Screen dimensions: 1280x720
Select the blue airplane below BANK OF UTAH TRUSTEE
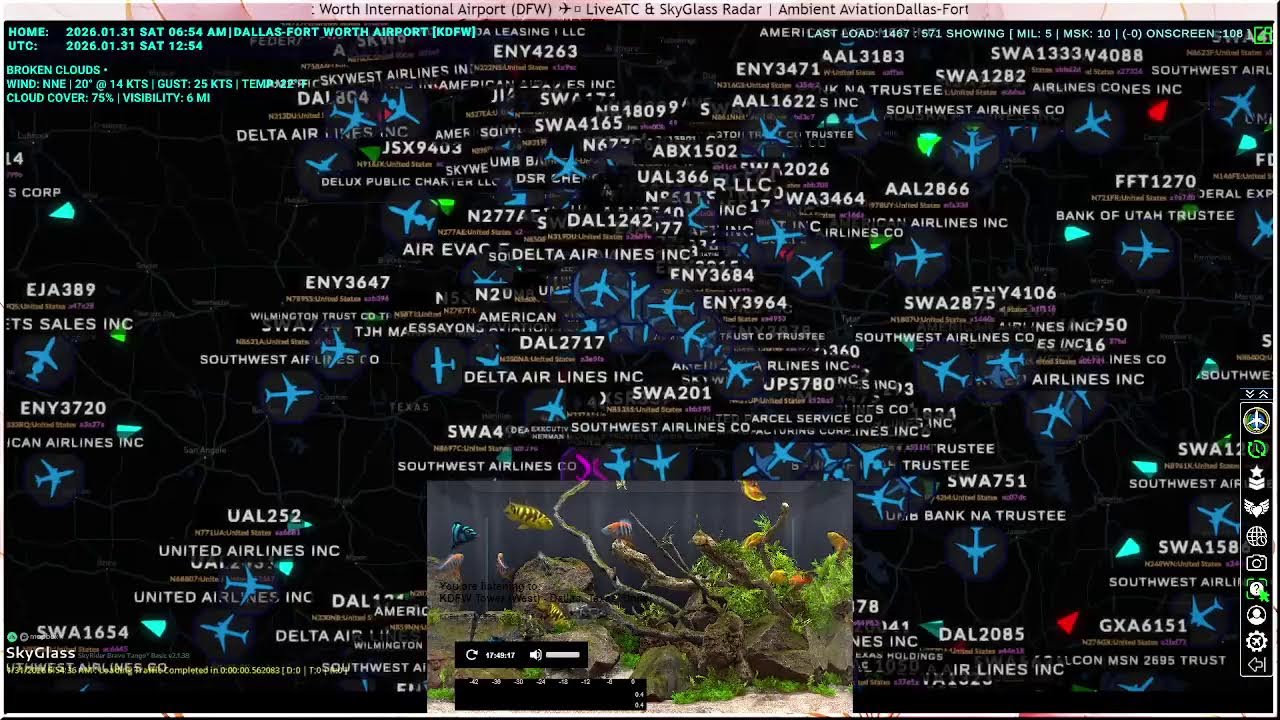point(1146,249)
